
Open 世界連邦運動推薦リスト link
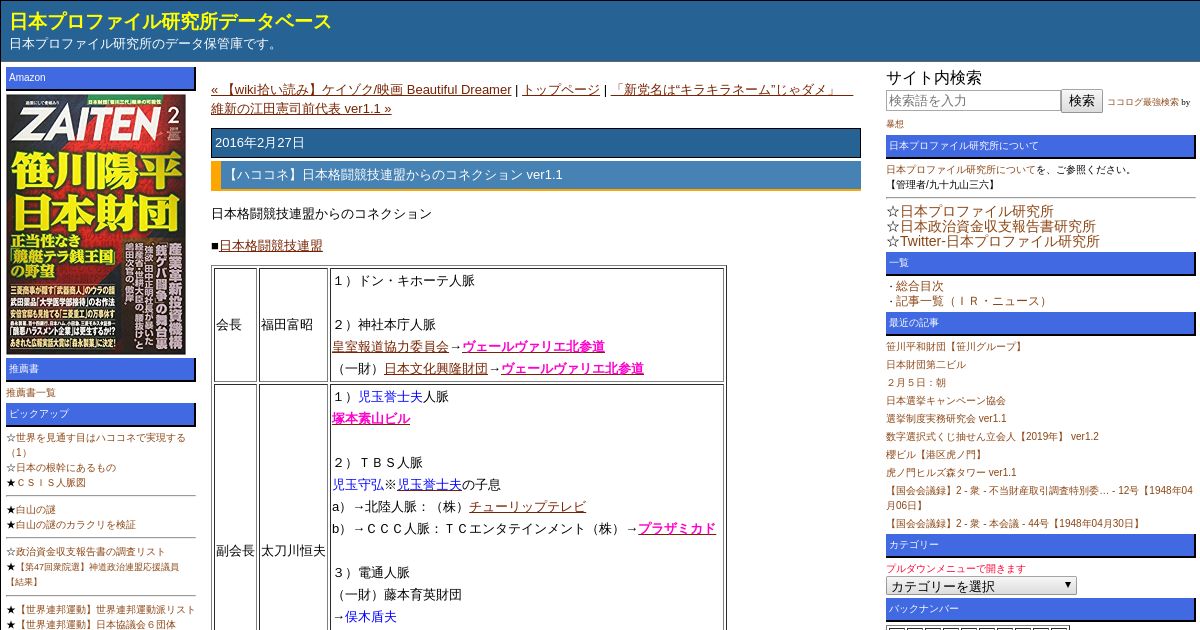106,609
